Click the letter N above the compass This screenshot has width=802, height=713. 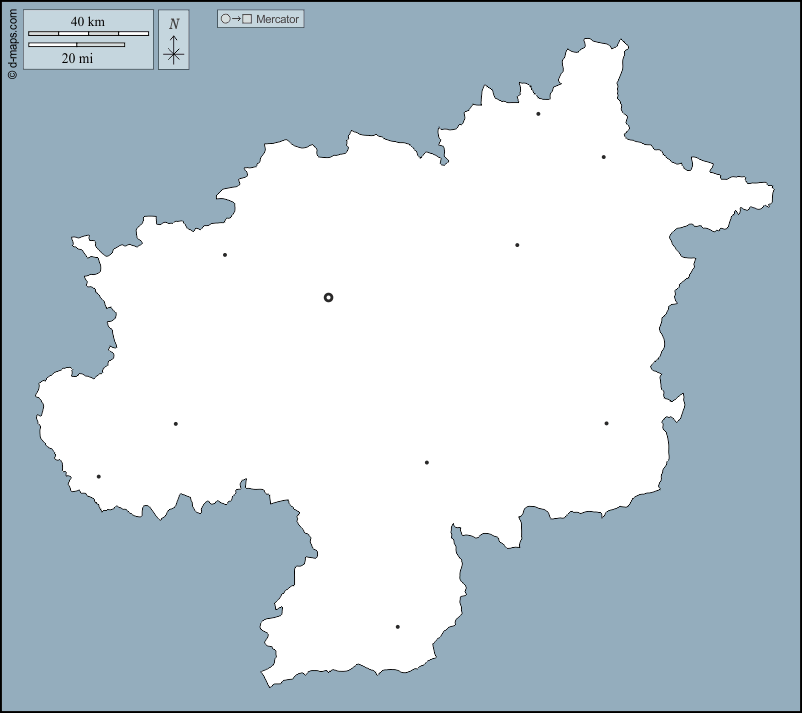click(174, 24)
